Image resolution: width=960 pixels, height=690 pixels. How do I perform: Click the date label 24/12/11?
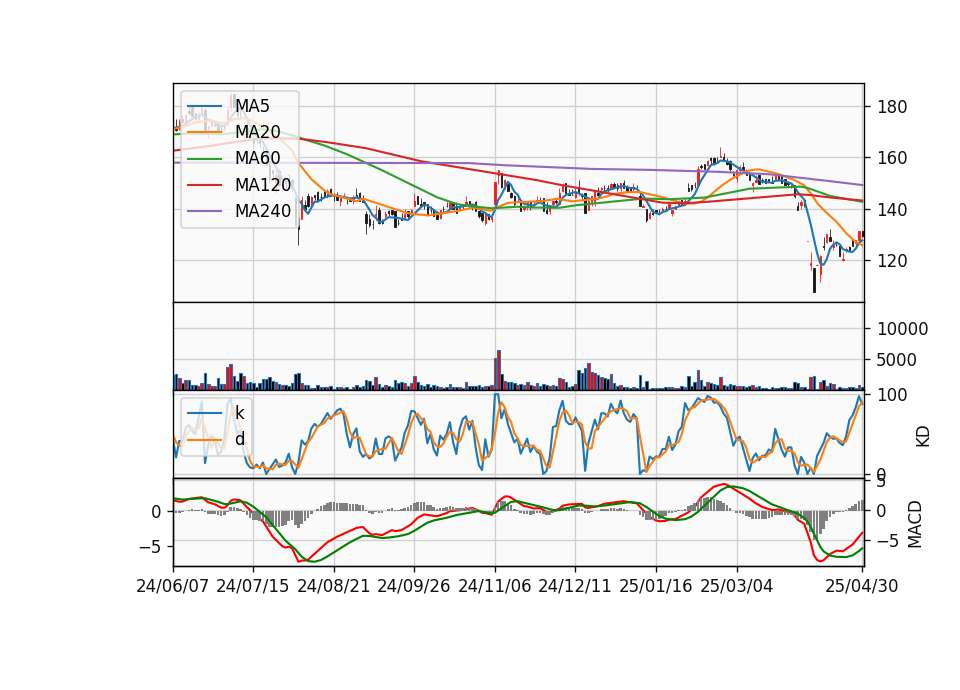coord(575,586)
